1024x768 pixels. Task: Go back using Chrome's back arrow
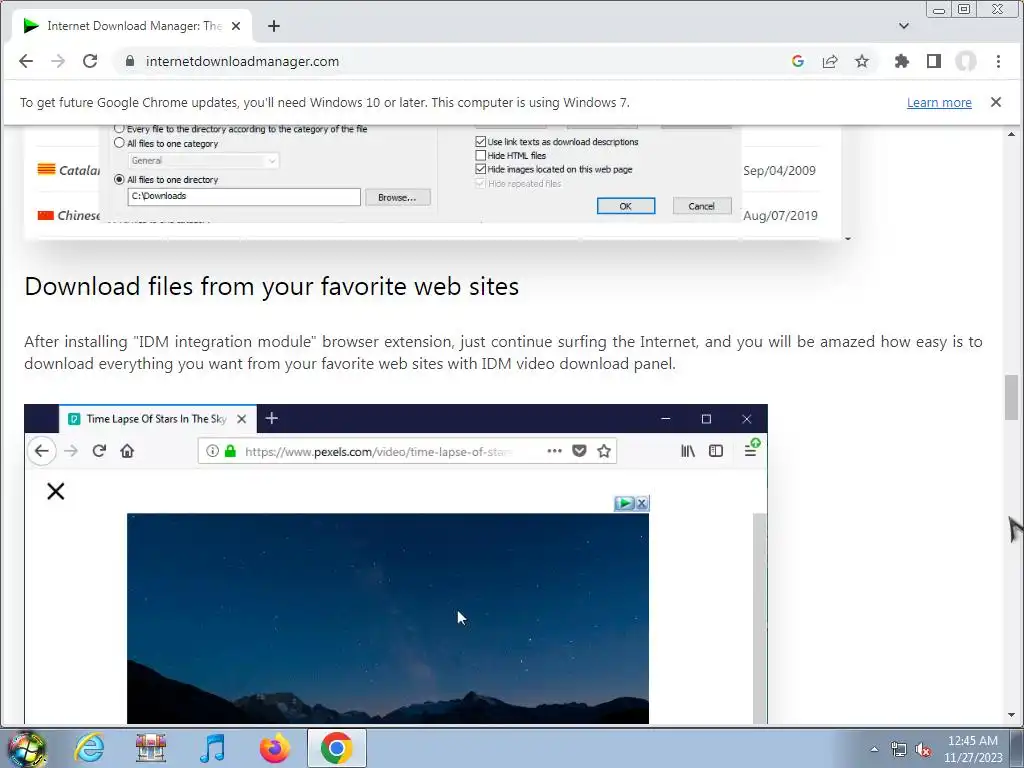coord(26,61)
